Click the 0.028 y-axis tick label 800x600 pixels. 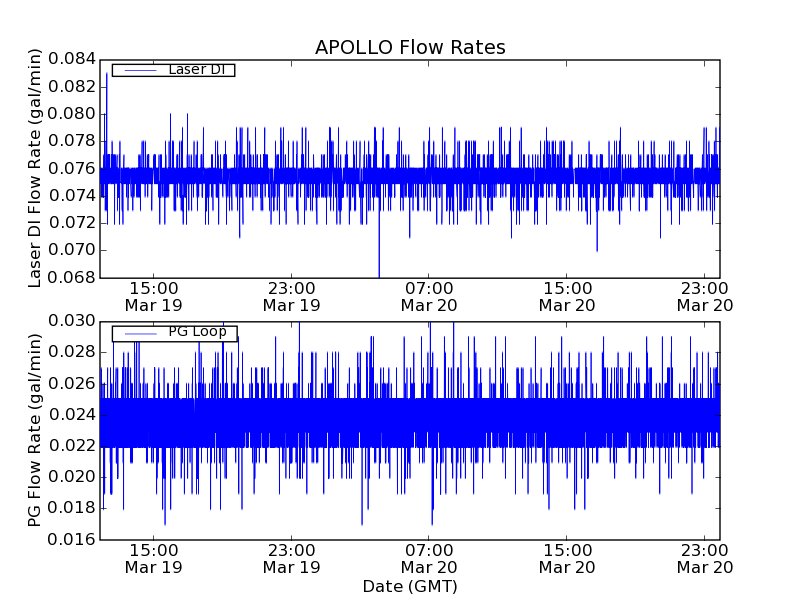point(72,352)
